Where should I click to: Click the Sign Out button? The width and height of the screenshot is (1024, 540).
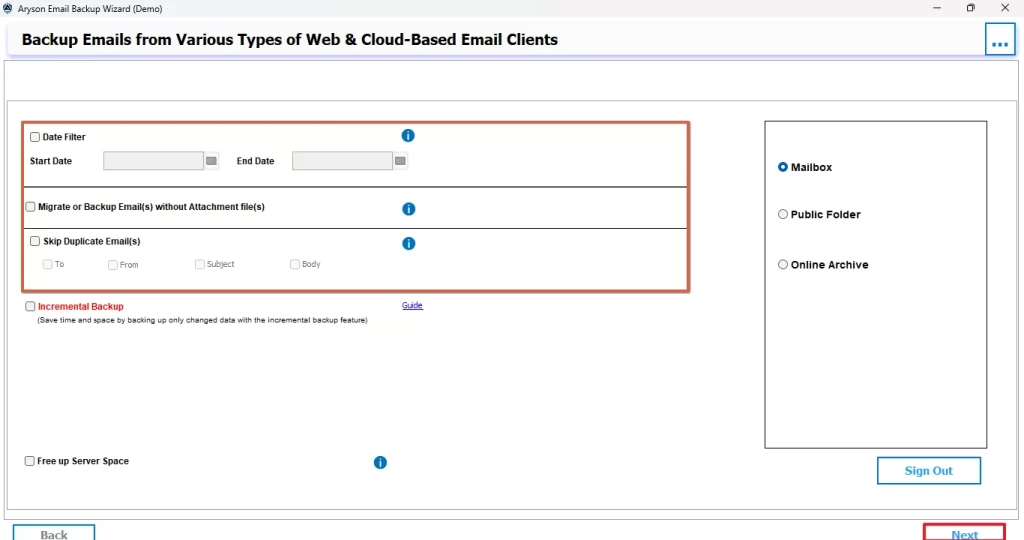point(928,471)
